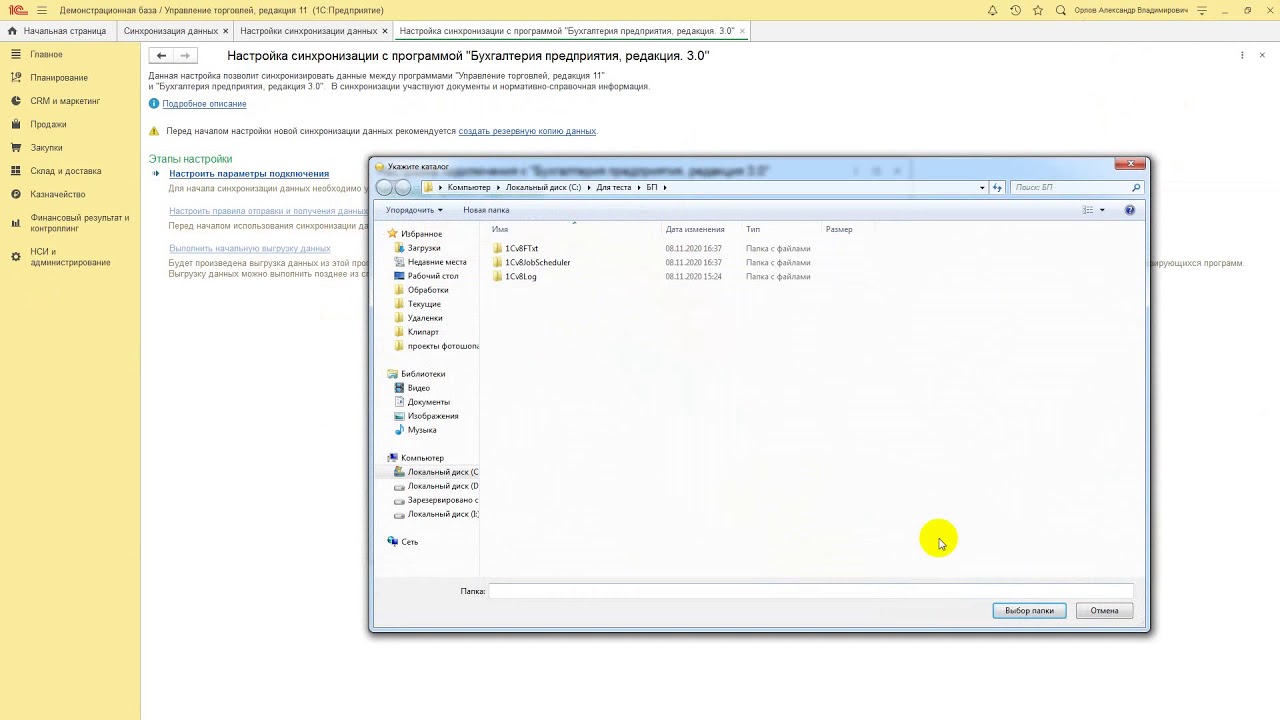Click Локальный диск (C:) in the breadcrumb
1280x720 pixels.
click(x=543, y=187)
